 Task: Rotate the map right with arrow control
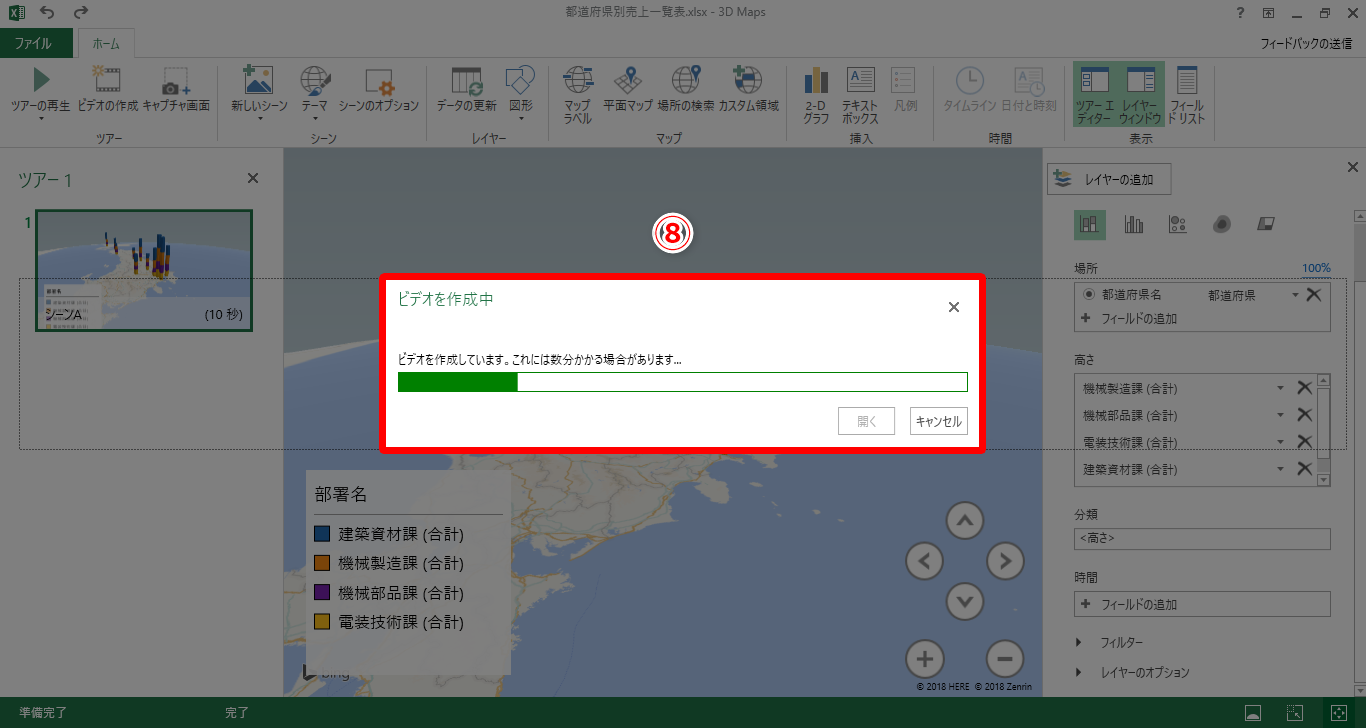pos(1005,560)
